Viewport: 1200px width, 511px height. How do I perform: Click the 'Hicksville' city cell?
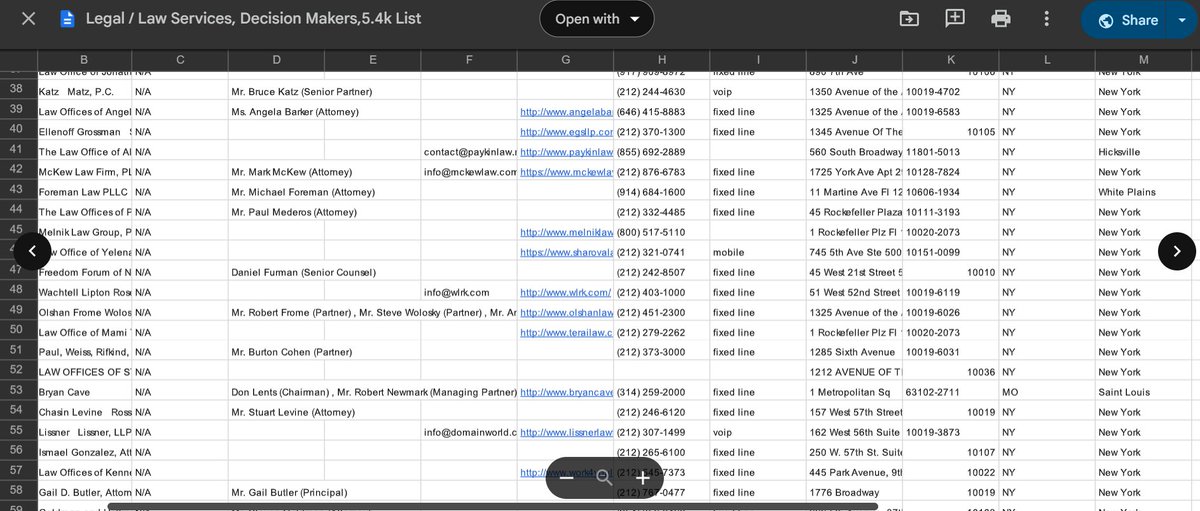(x=1143, y=152)
